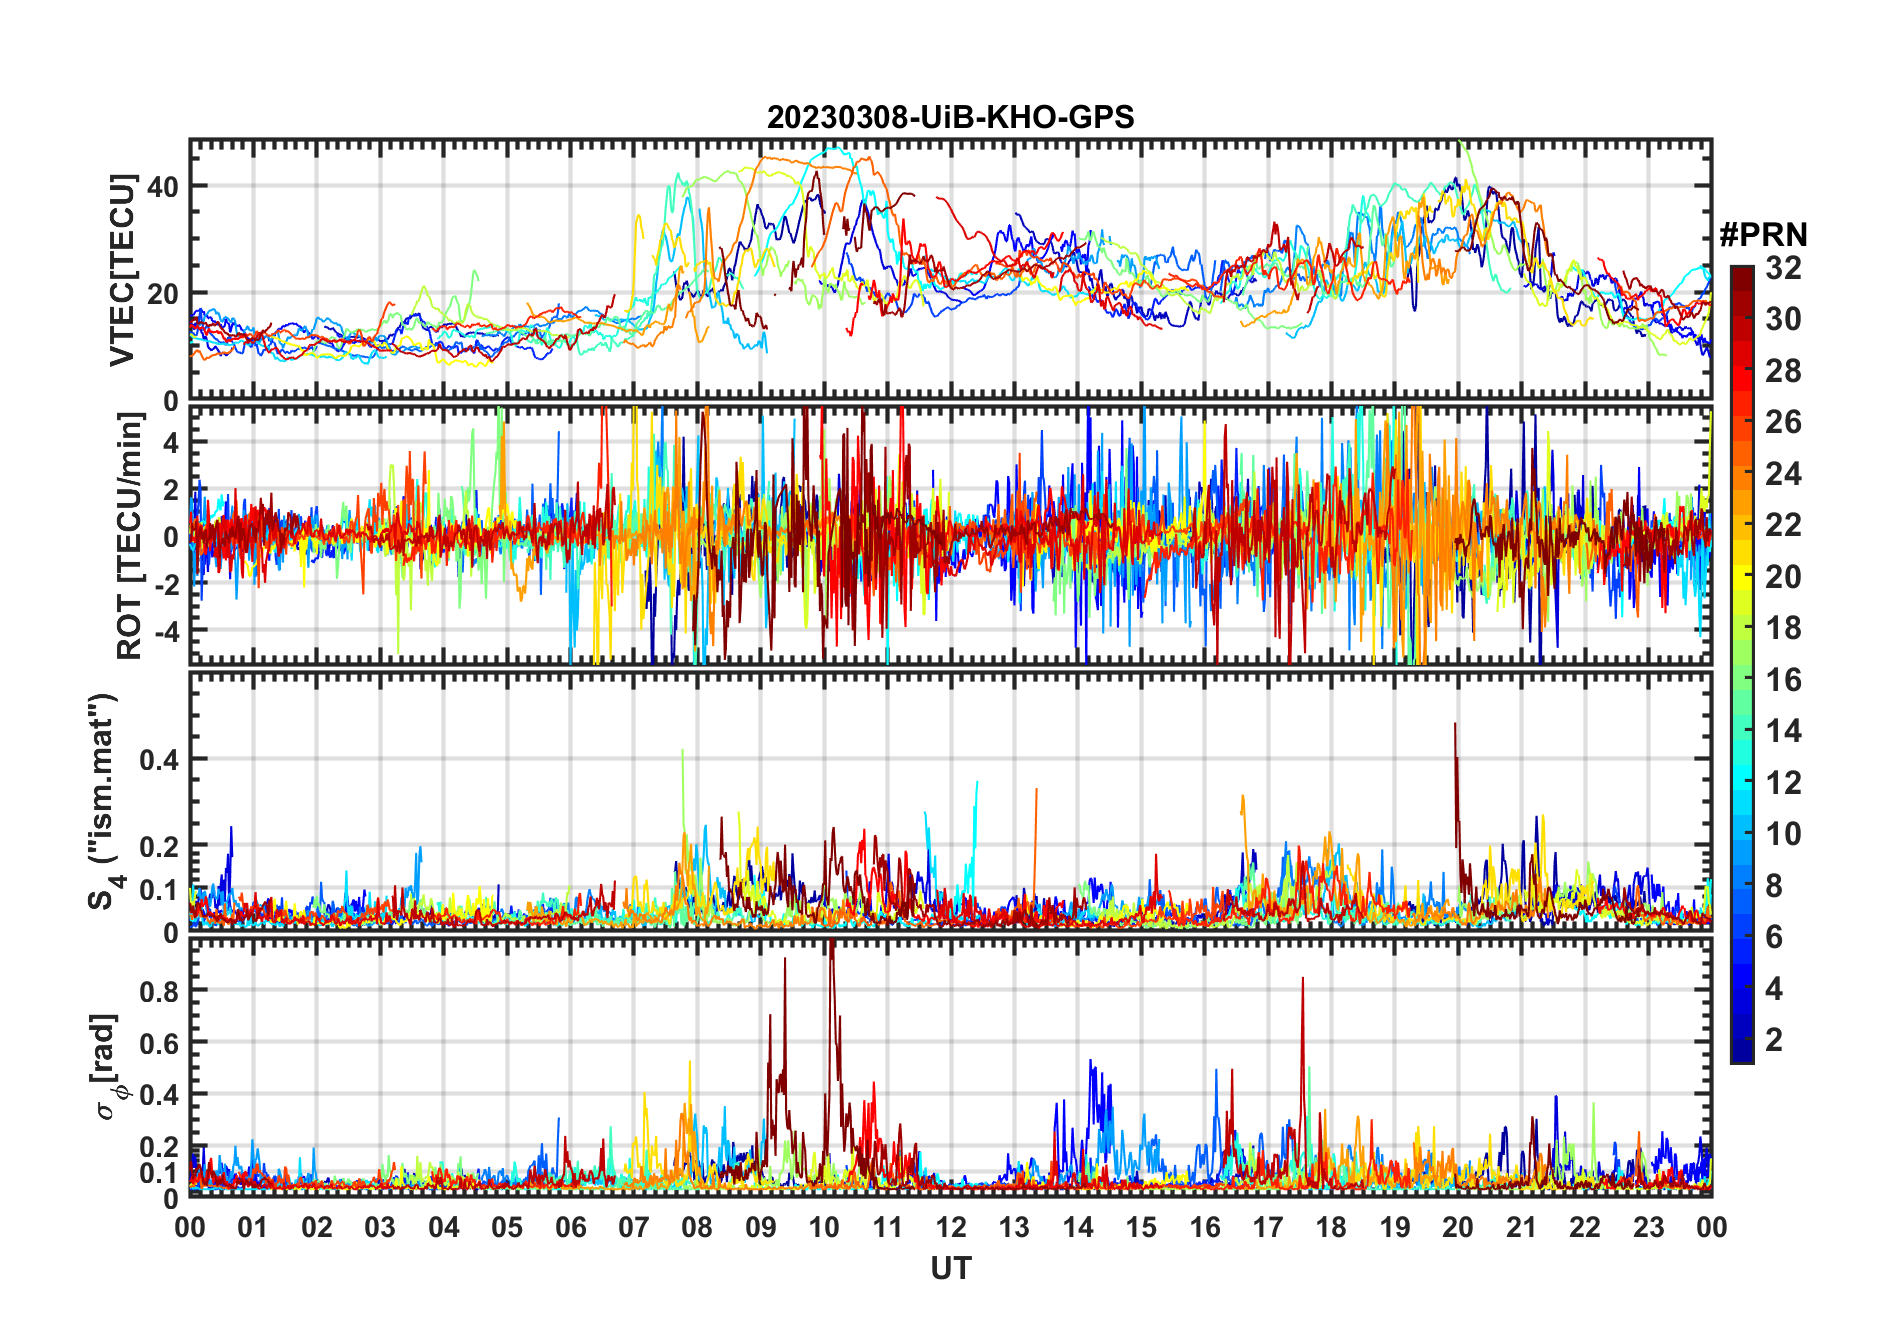Click x-axis tick label 08
Viewport: 1902px width, 1330px height.
pyautogui.click(x=697, y=1227)
